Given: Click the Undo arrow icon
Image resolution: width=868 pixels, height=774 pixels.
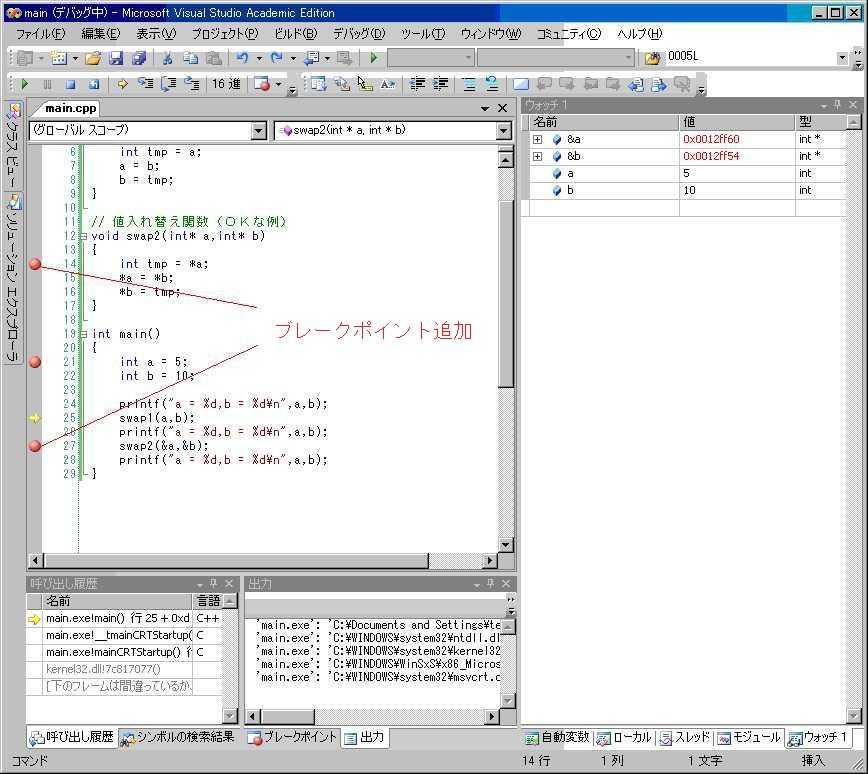Looking at the screenshot, I should pos(242,58).
